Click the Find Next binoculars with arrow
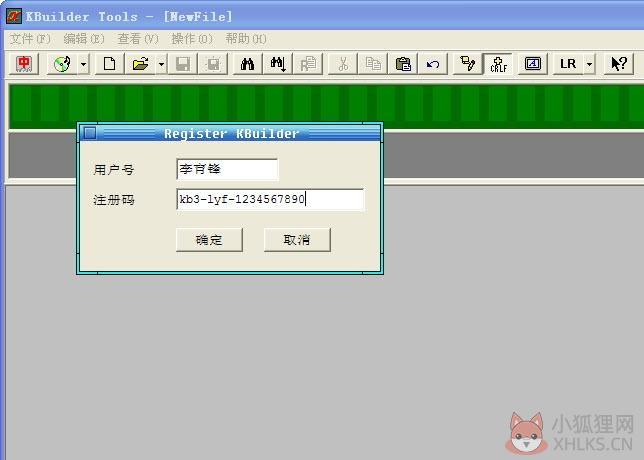The image size is (644, 460). 278,64
